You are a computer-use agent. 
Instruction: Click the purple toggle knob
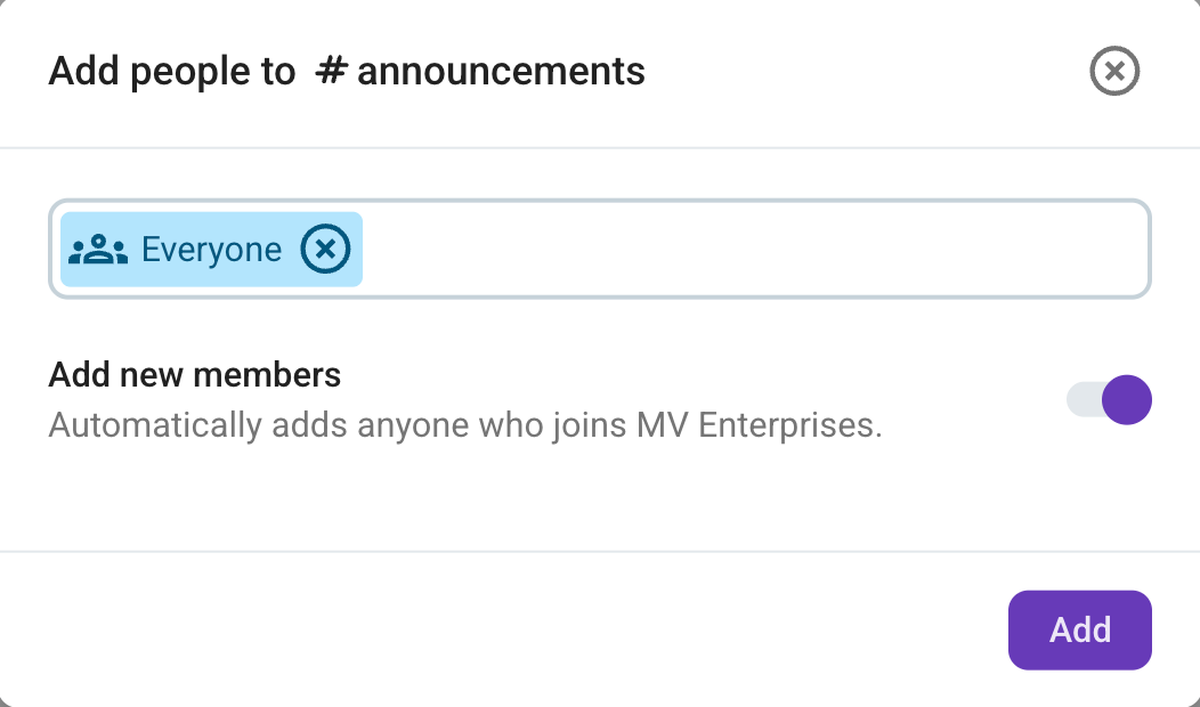[x=1125, y=399]
